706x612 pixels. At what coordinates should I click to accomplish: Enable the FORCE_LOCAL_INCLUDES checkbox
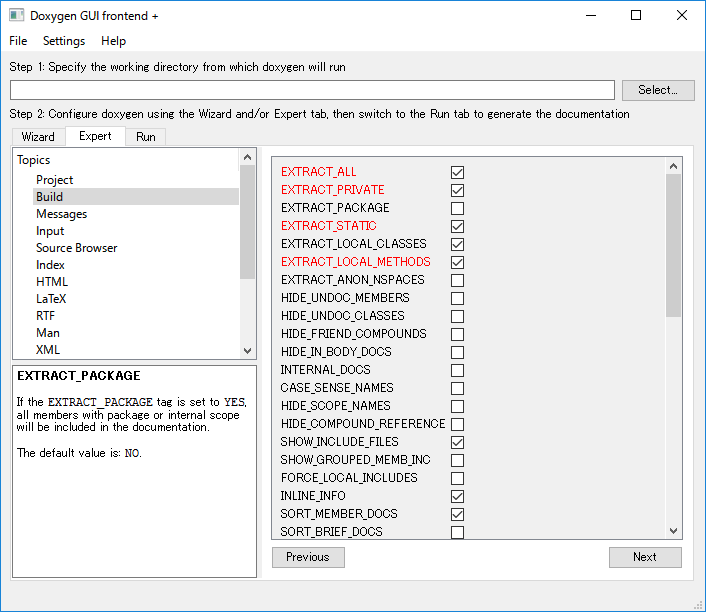click(457, 478)
